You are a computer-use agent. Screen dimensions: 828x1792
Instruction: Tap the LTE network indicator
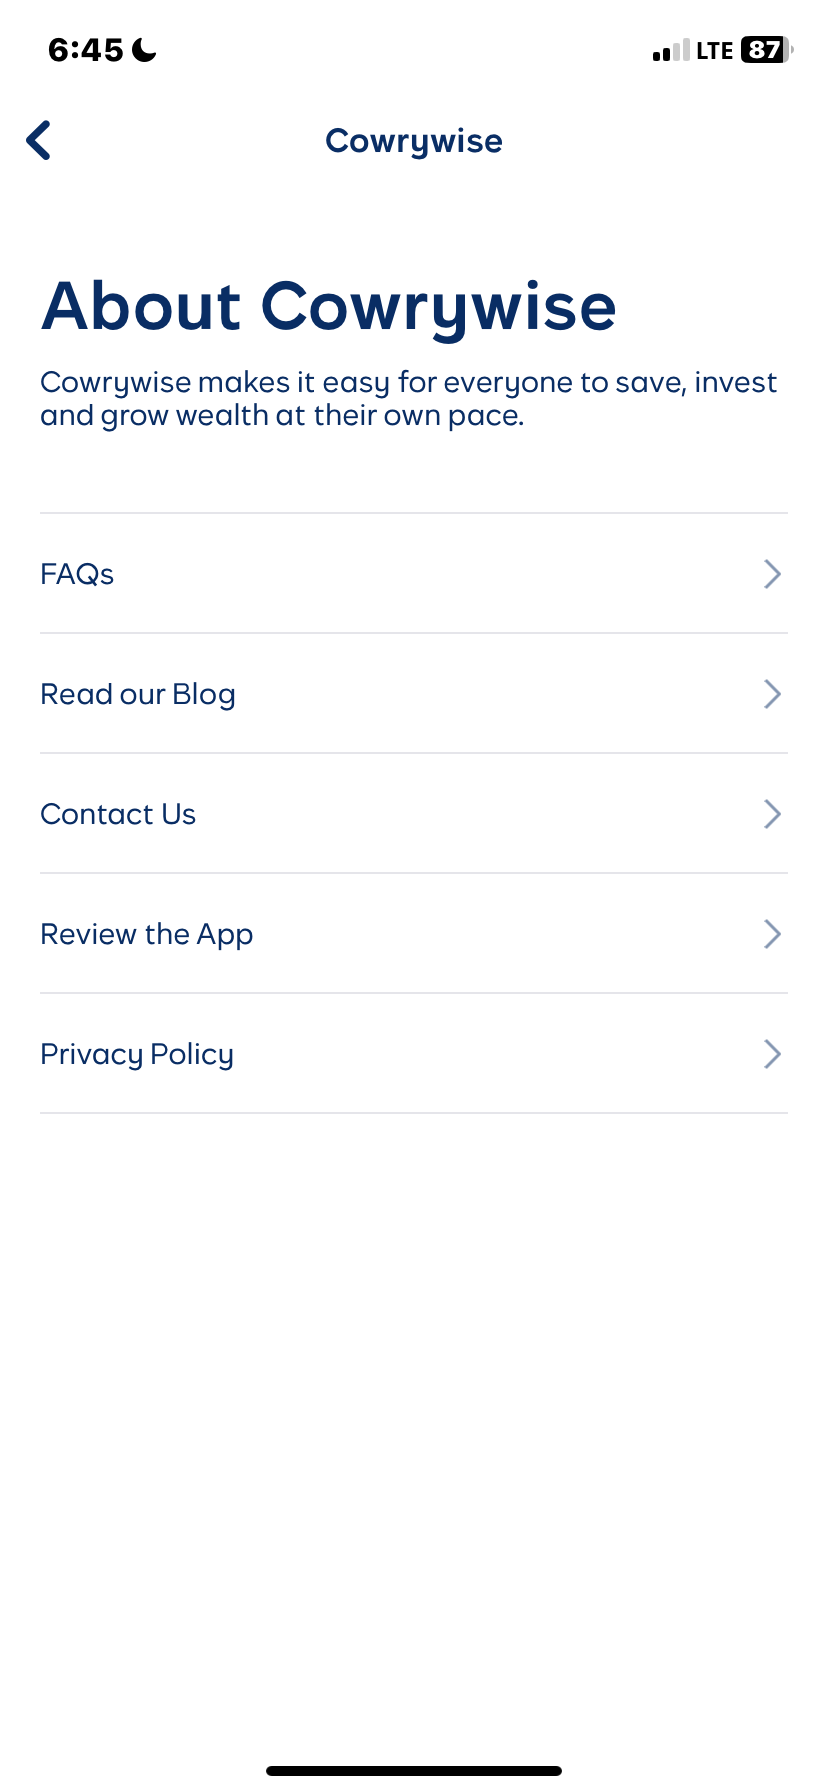[715, 51]
